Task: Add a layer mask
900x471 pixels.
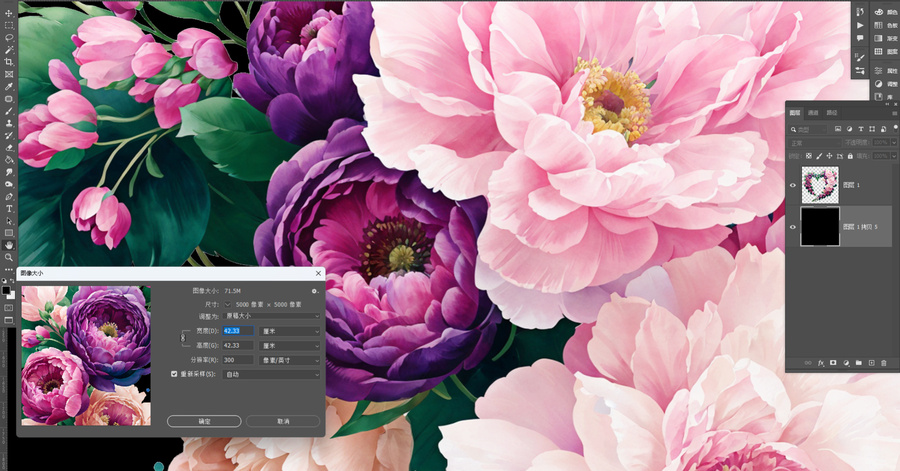Action: tap(833, 363)
